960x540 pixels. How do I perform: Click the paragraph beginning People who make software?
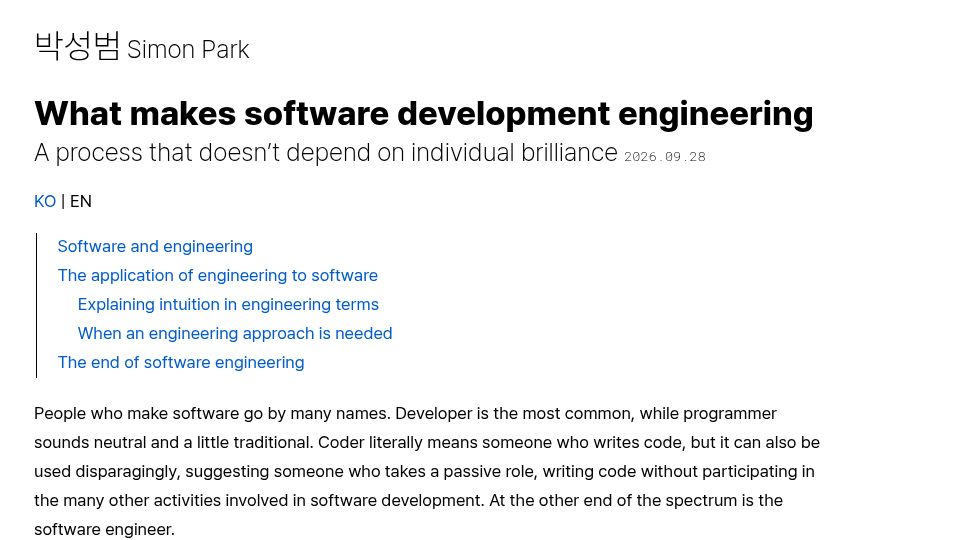click(427, 471)
